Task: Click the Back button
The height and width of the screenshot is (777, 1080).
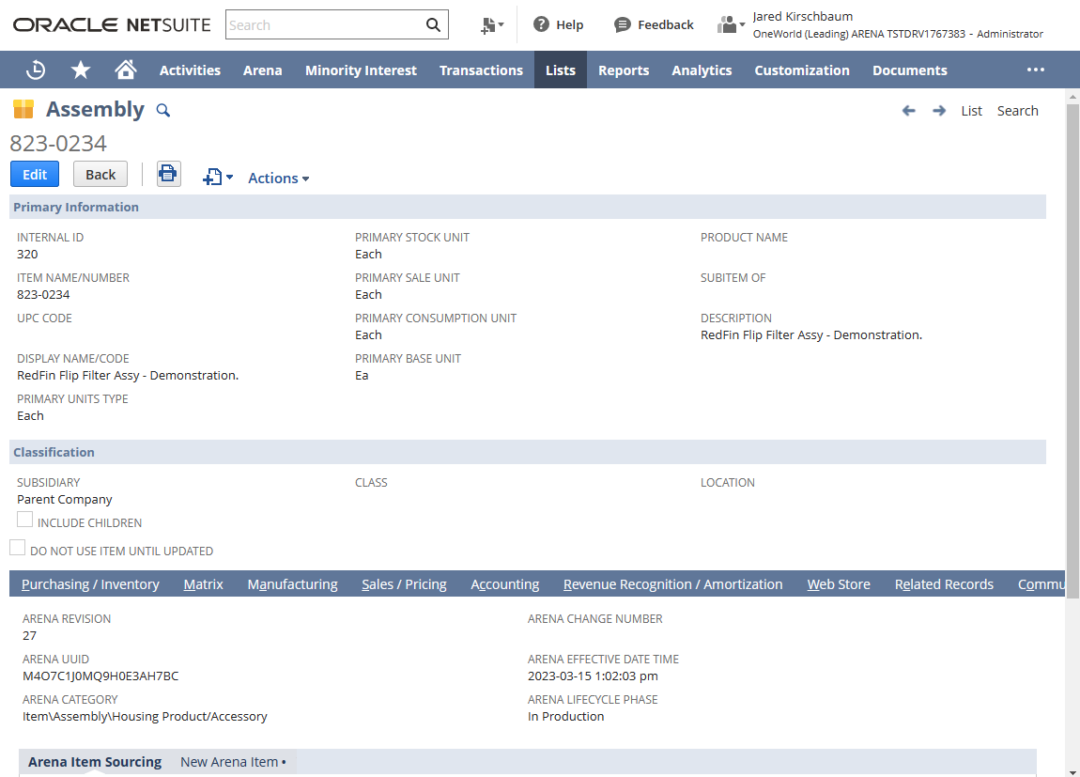Action: 100,173
